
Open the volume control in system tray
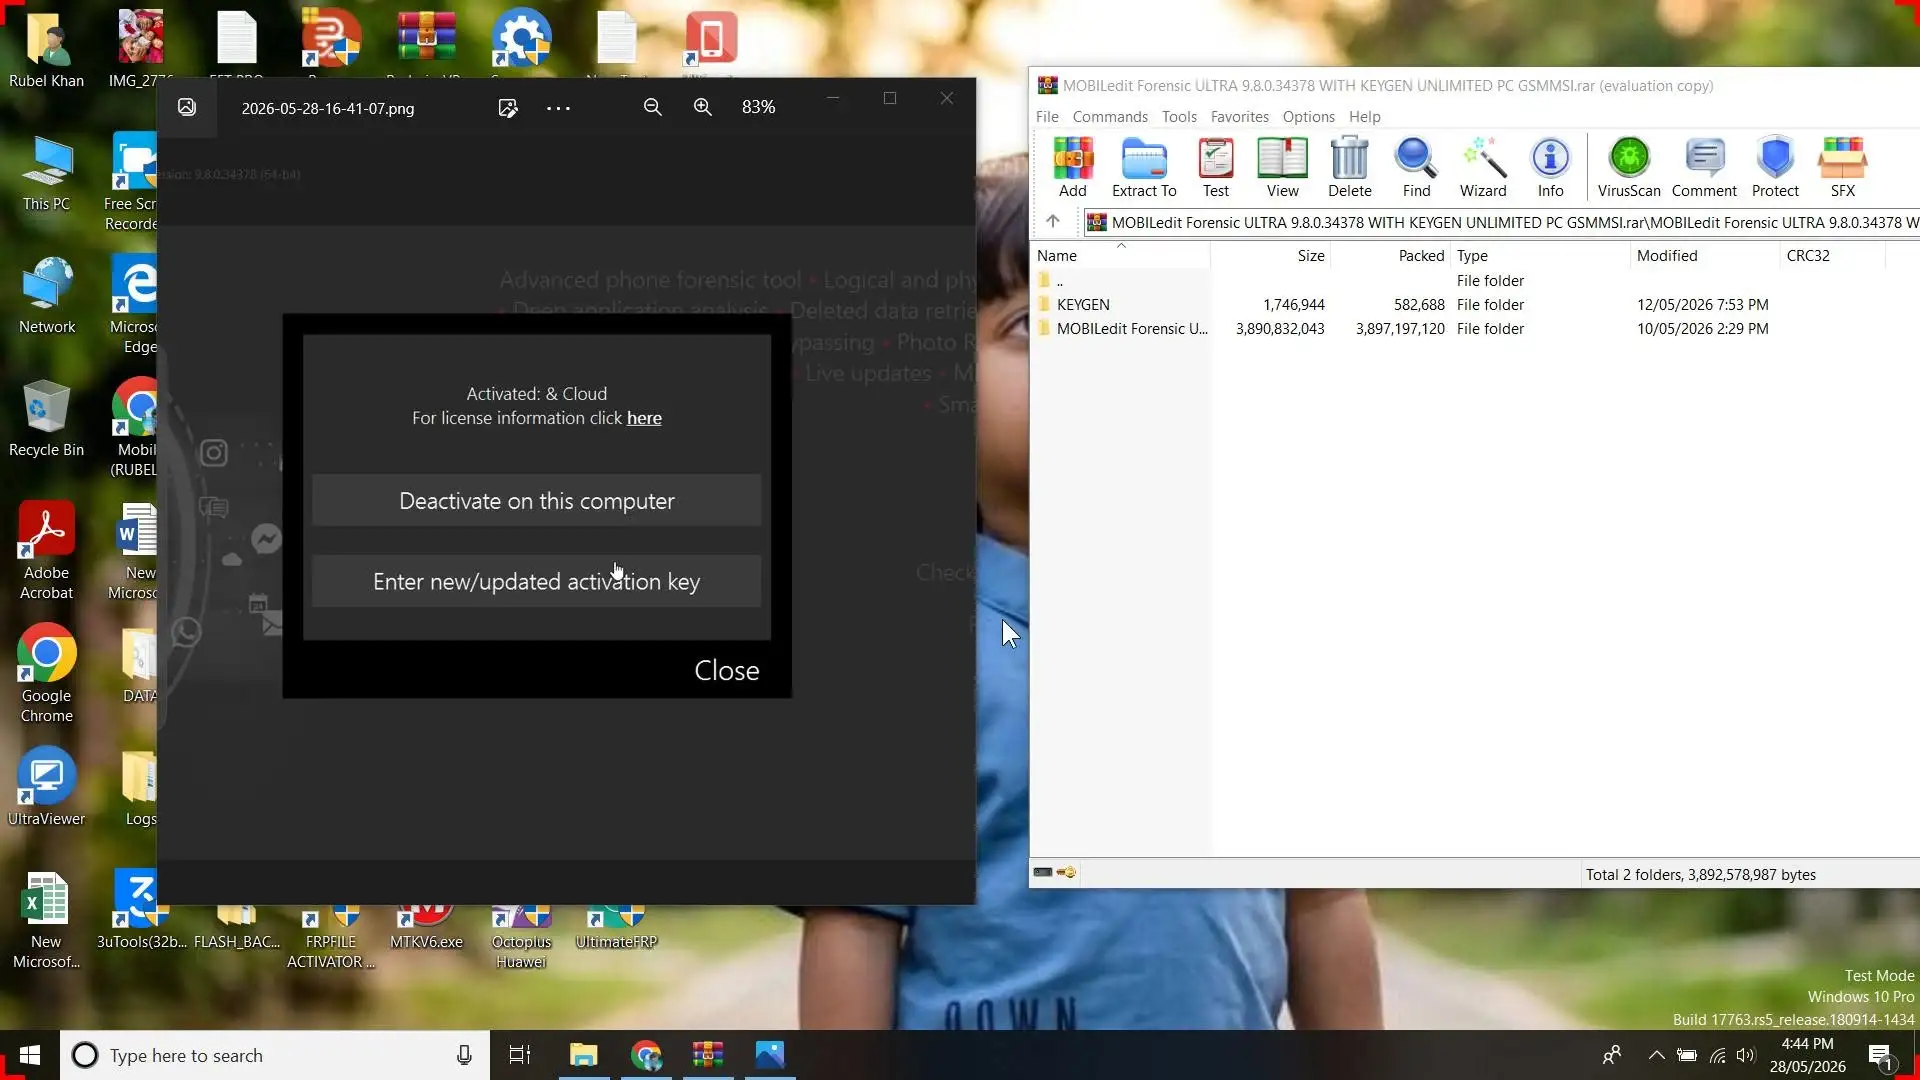1746,1055
